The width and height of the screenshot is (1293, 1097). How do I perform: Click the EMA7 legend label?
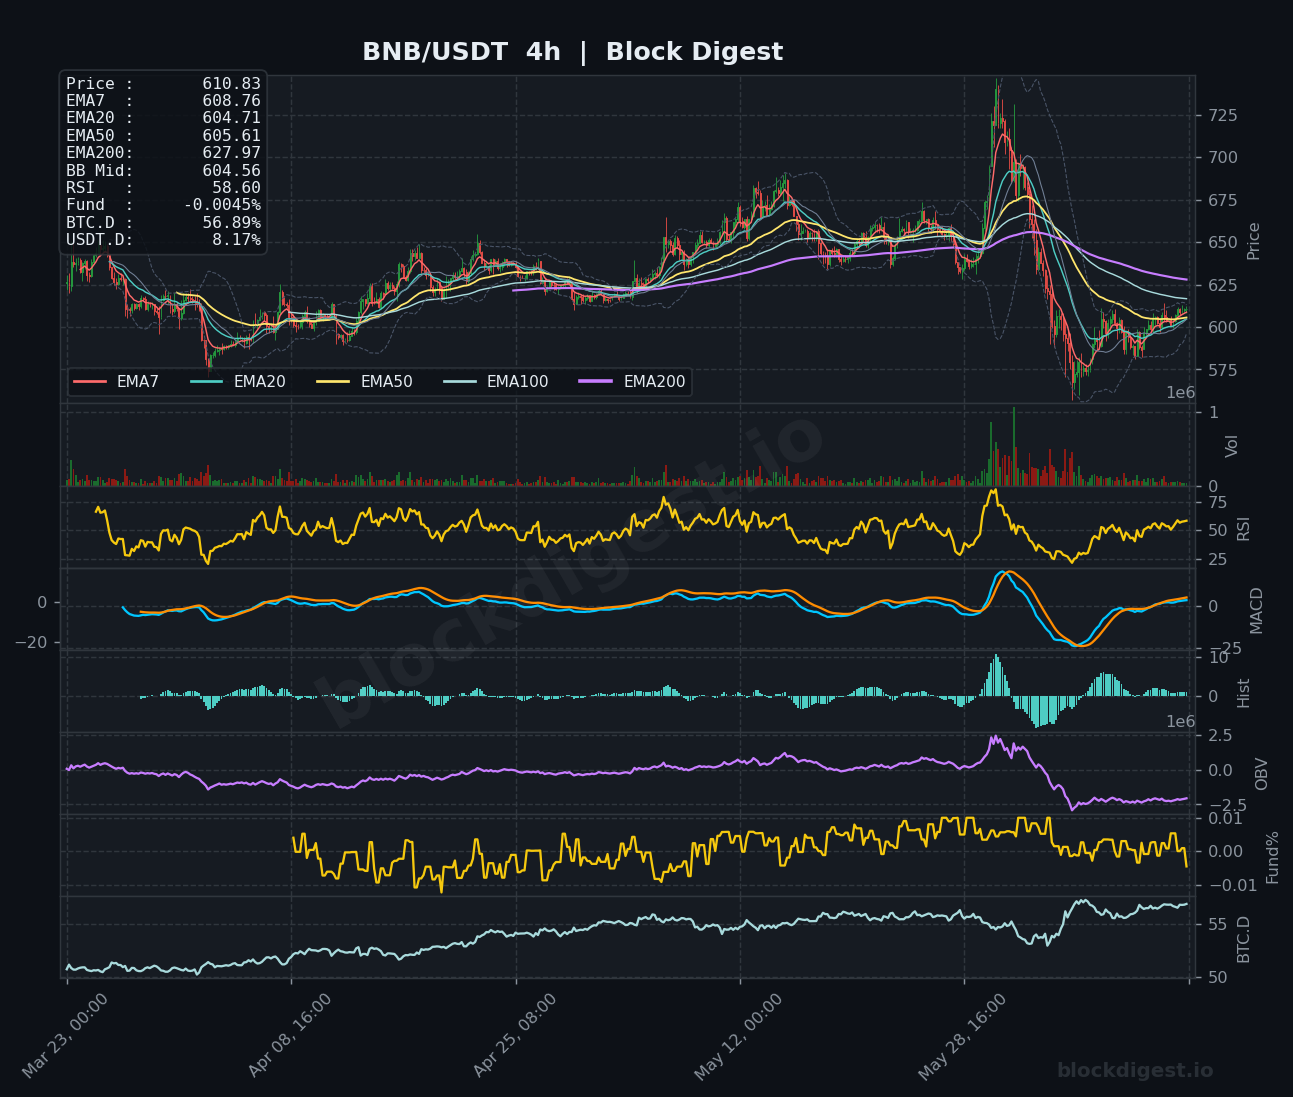coord(138,382)
